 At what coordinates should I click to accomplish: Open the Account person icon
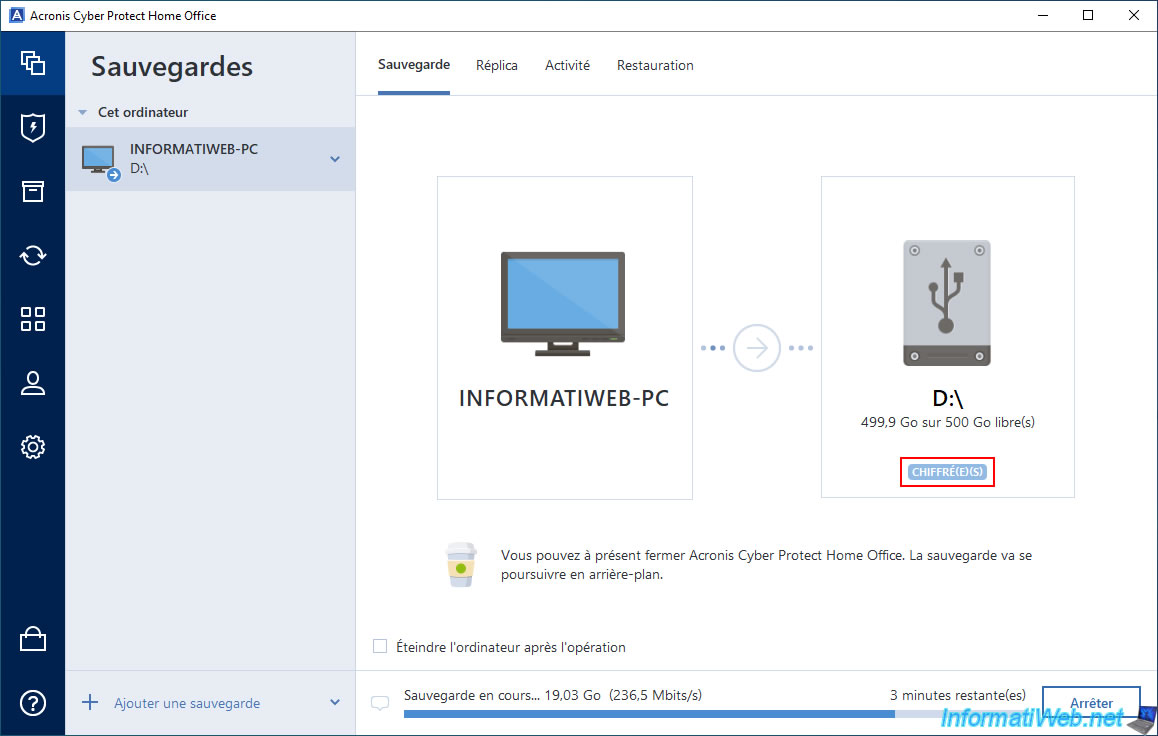pyautogui.click(x=32, y=383)
